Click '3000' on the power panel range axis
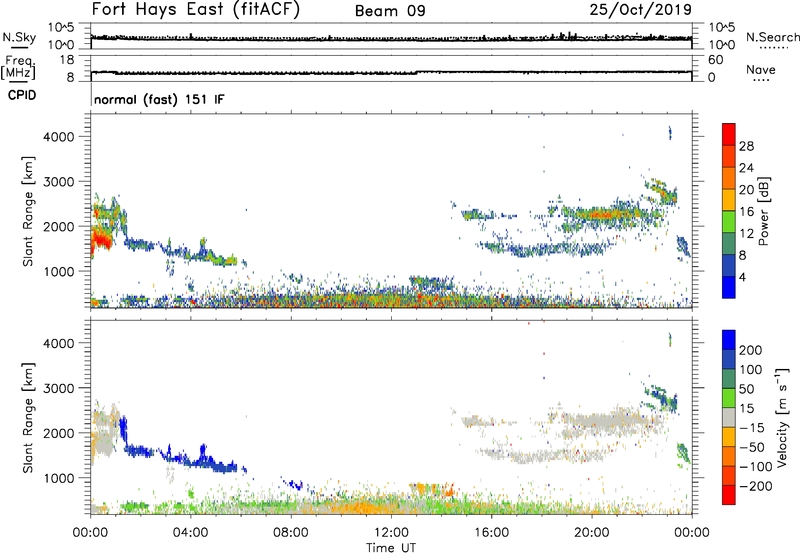 pos(58,182)
